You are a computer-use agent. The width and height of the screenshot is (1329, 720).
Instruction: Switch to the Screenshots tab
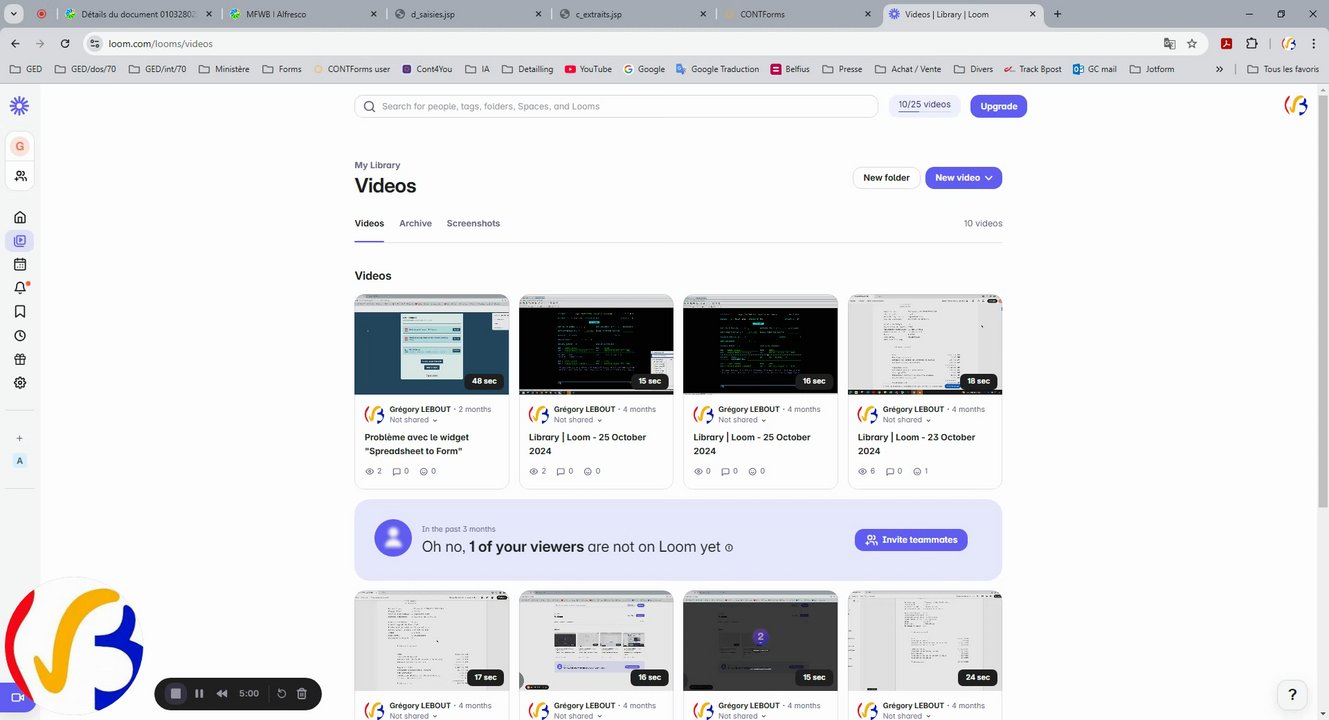pos(473,223)
